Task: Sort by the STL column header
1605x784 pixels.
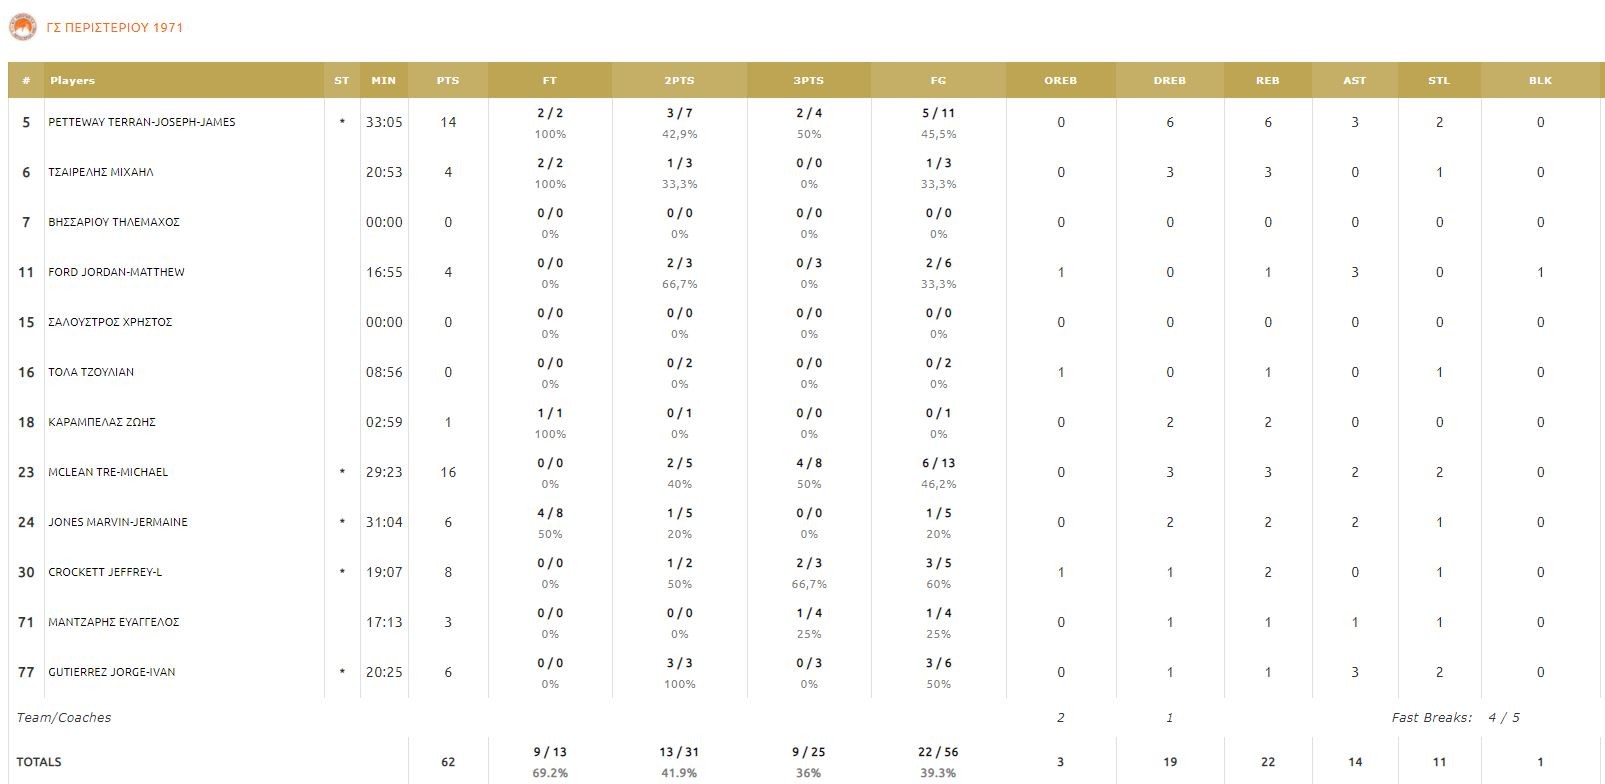Action: tap(1439, 80)
